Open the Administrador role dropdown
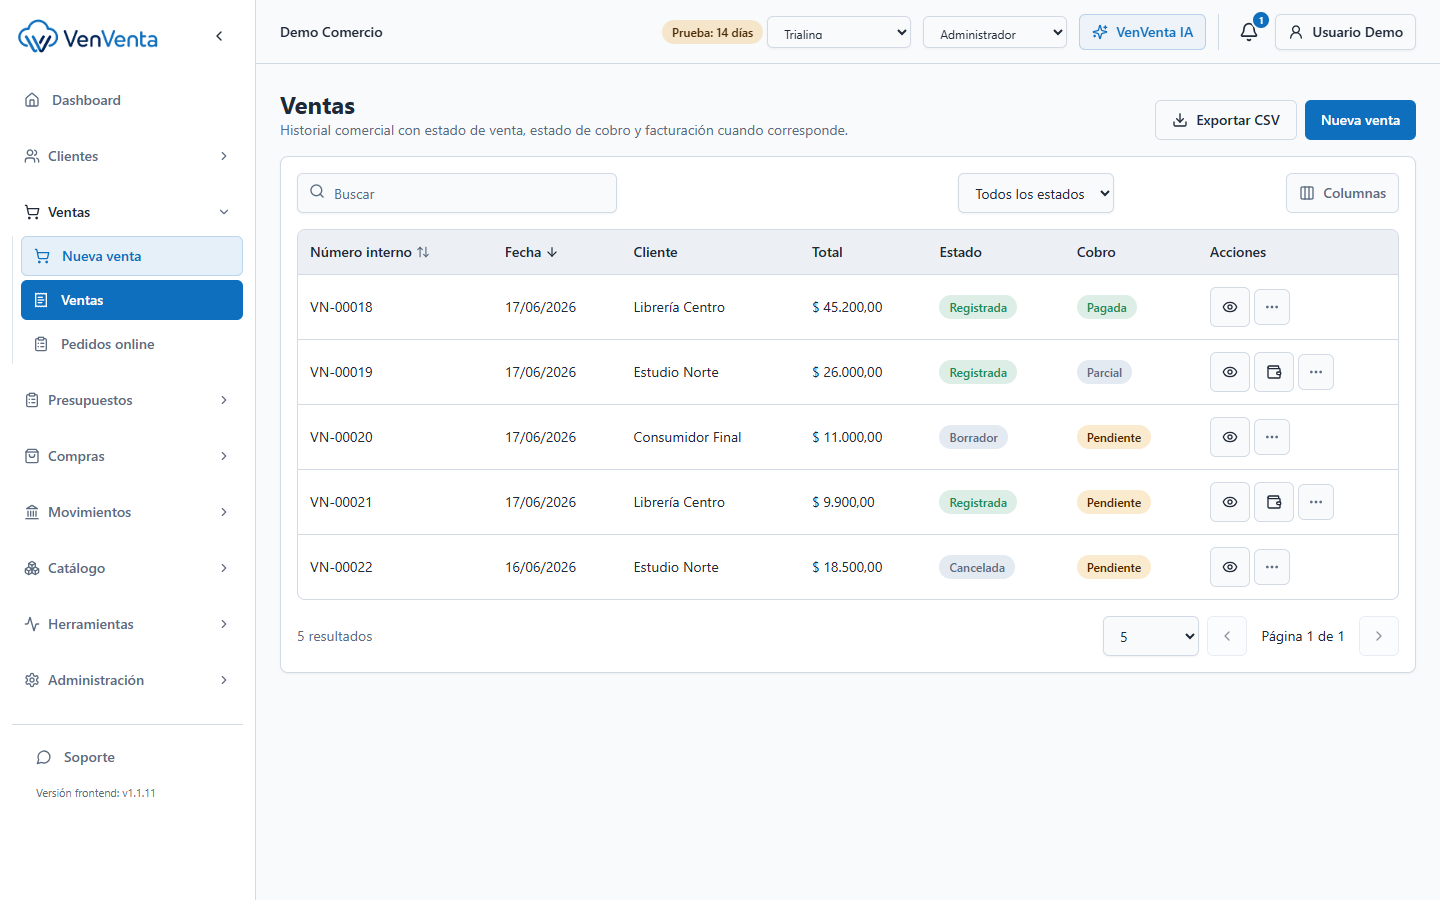 [x=995, y=32]
